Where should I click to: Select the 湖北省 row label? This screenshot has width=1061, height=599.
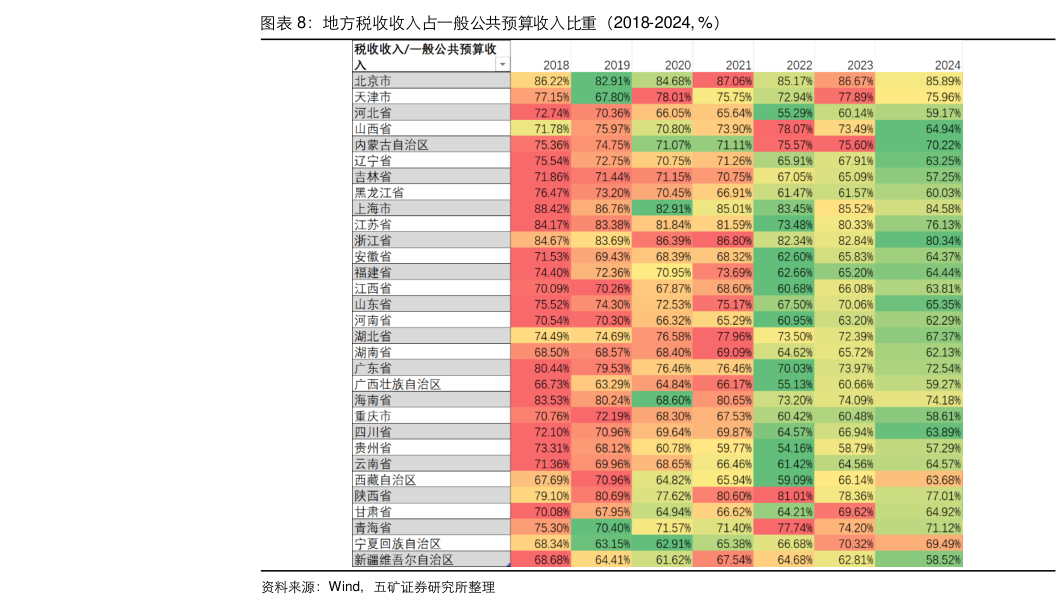432,336
